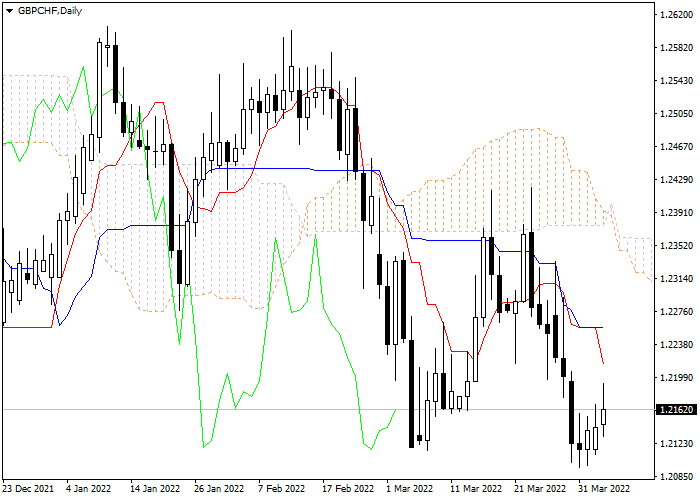Click the 1.23520 price axis label
700x500 pixels.
(x=676, y=246)
